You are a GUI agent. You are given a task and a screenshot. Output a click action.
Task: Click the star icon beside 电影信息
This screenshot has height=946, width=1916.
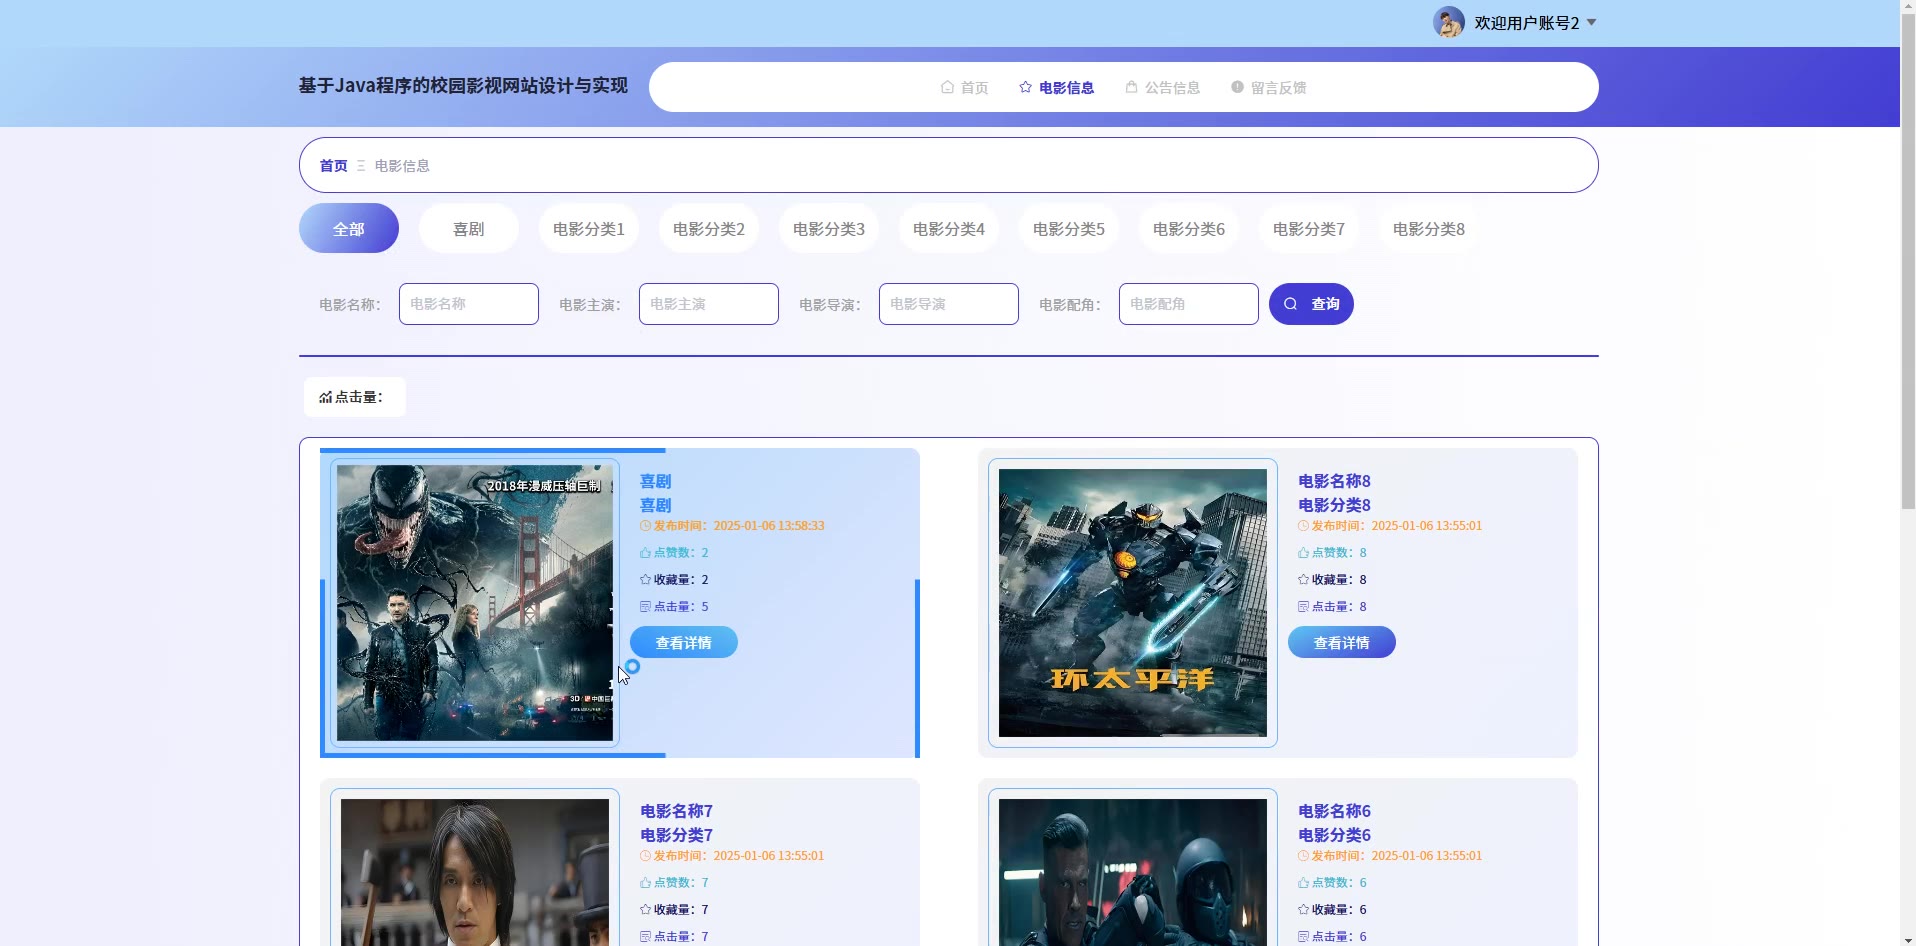(x=1025, y=88)
